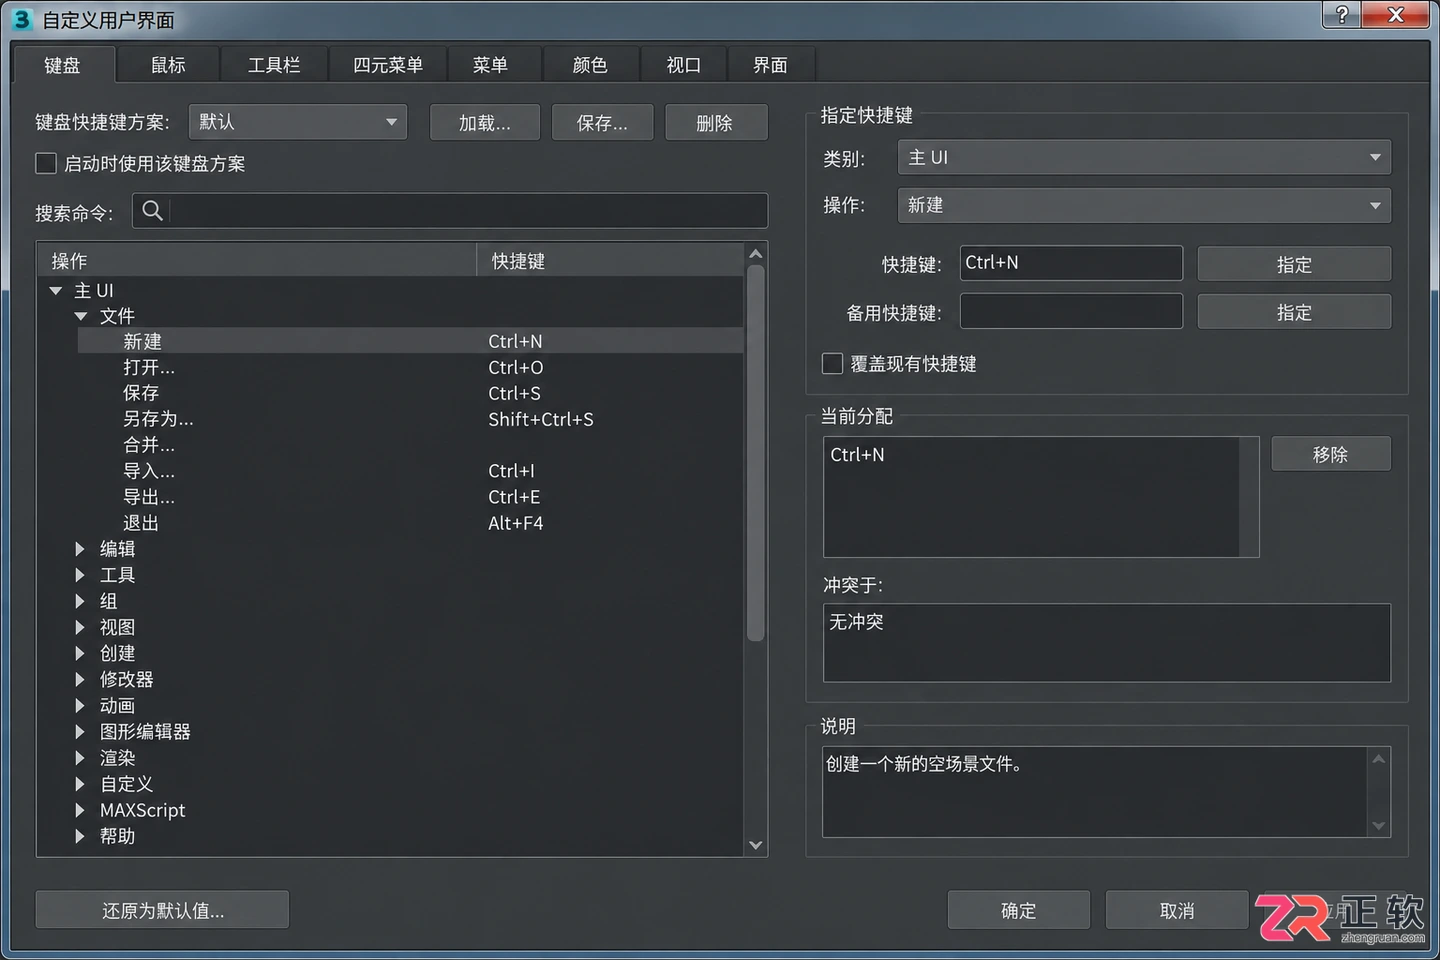Click the 快捷键 column header
Image resolution: width=1440 pixels, height=960 pixels.
610,261
